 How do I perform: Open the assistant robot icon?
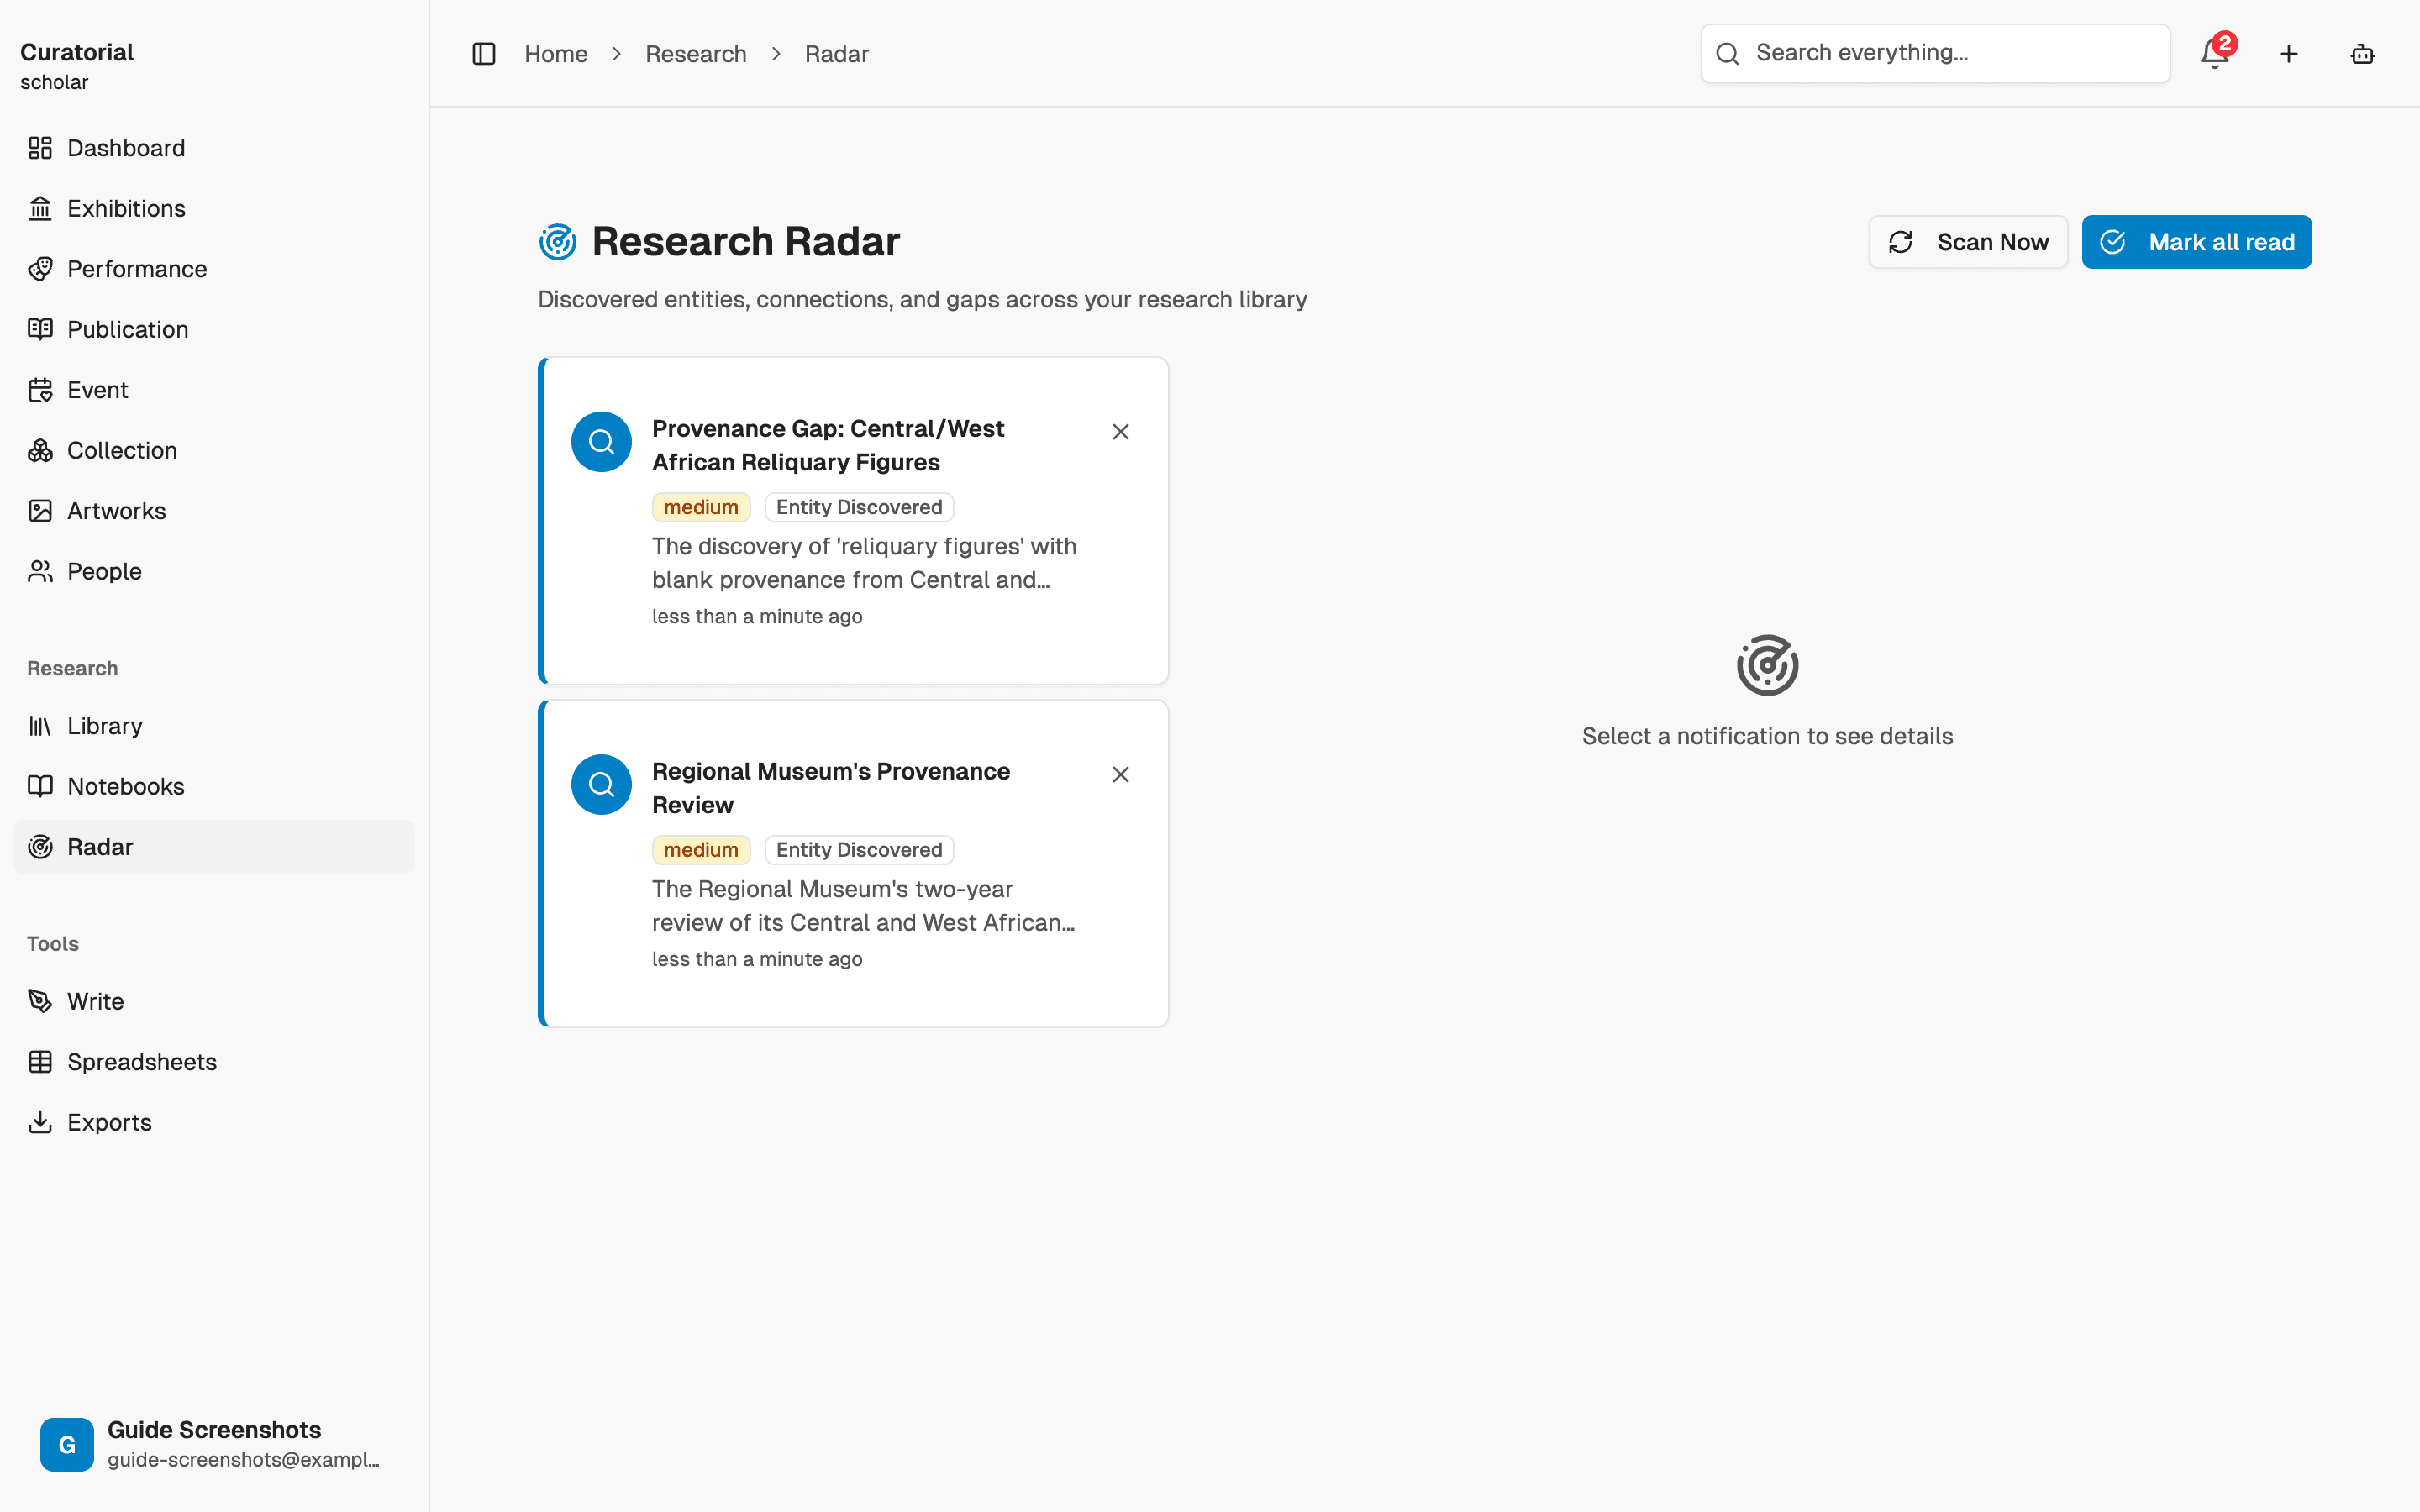(x=2363, y=54)
